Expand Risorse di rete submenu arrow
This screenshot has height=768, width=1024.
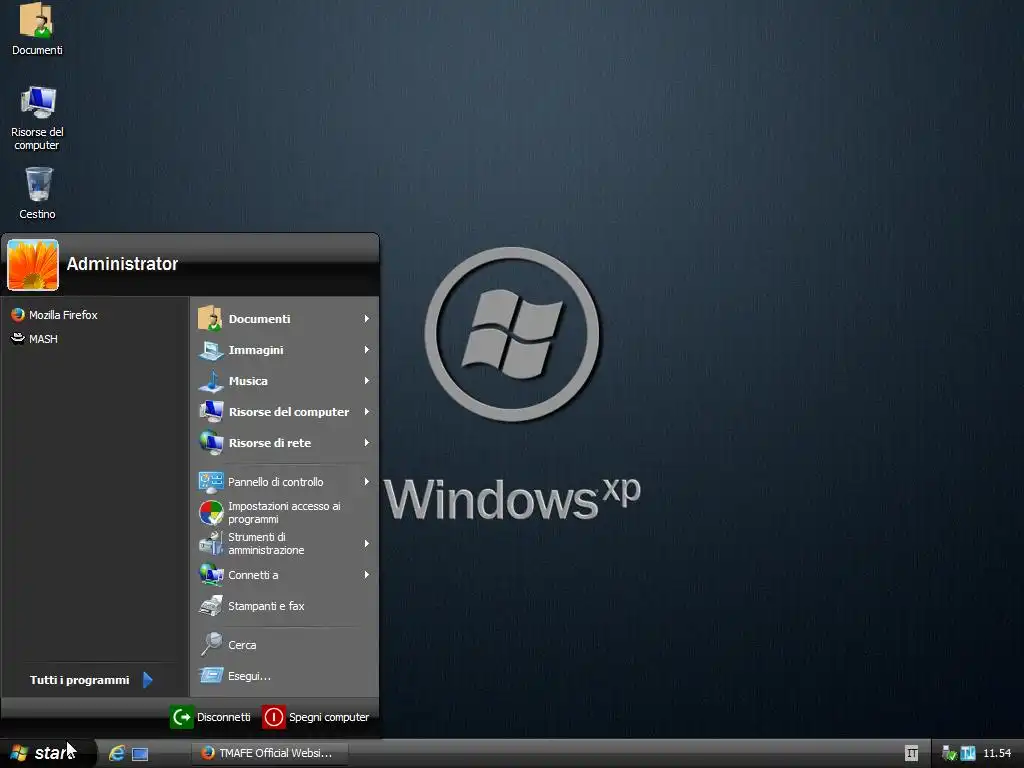coord(366,443)
